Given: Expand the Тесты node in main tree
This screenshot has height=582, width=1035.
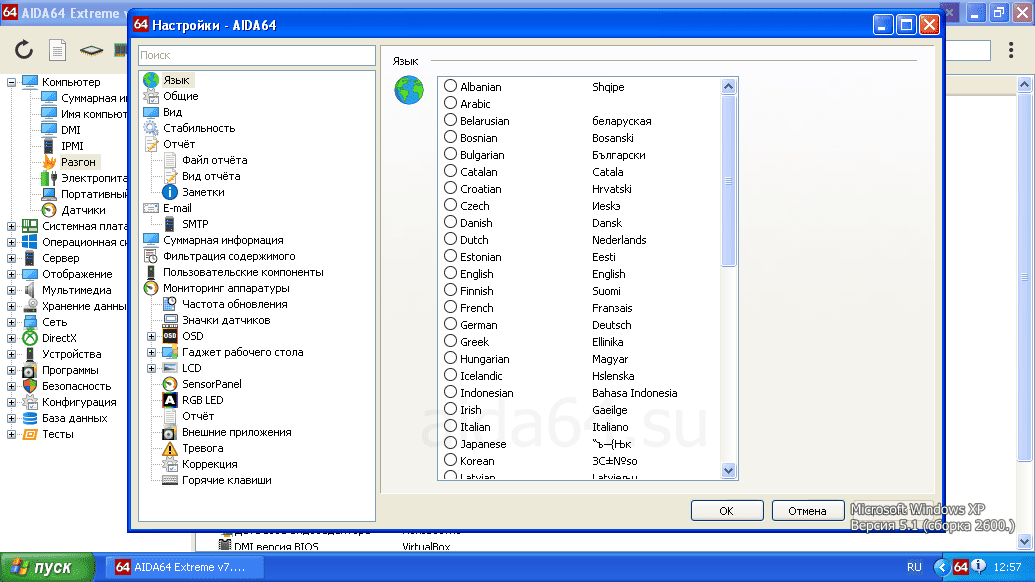Looking at the screenshot, I should [11, 434].
